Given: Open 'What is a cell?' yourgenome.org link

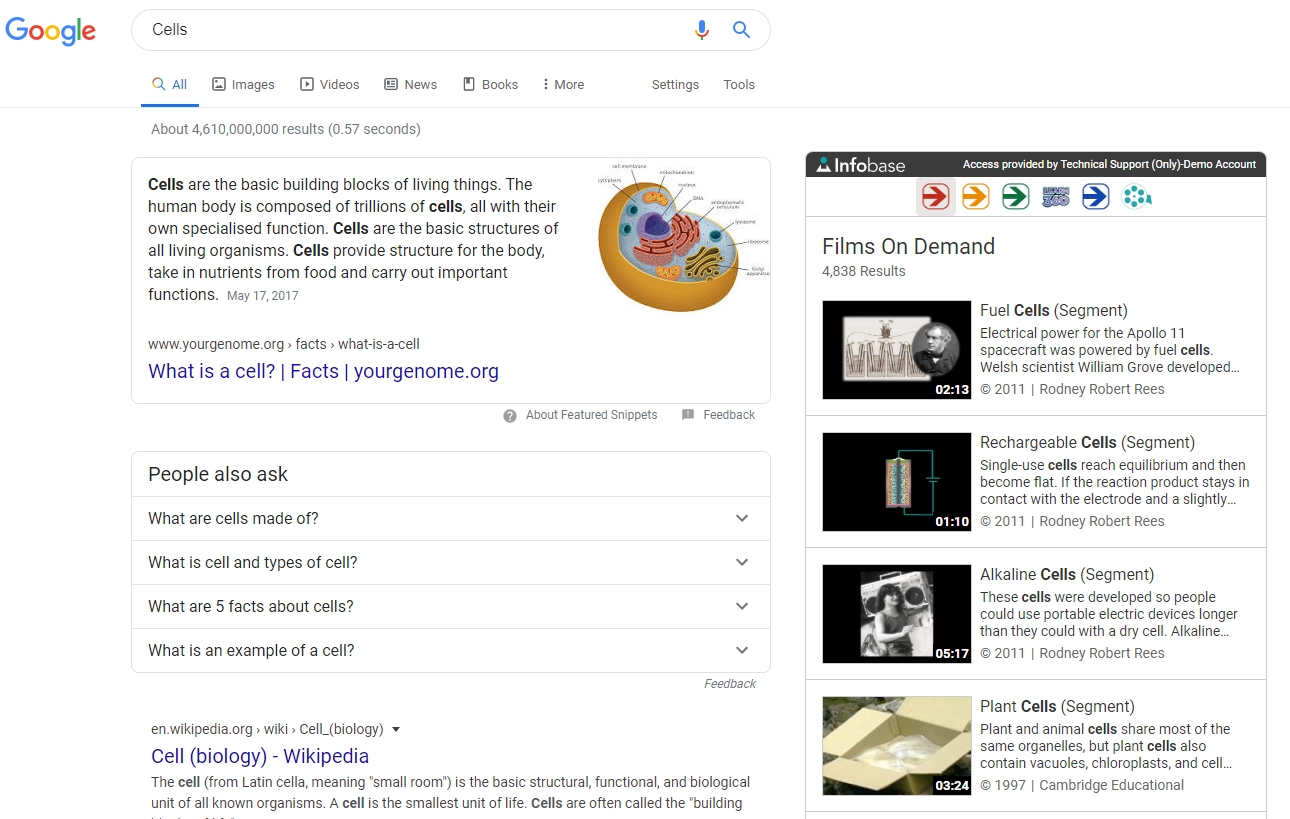Looking at the screenshot, I should (323, 371).
